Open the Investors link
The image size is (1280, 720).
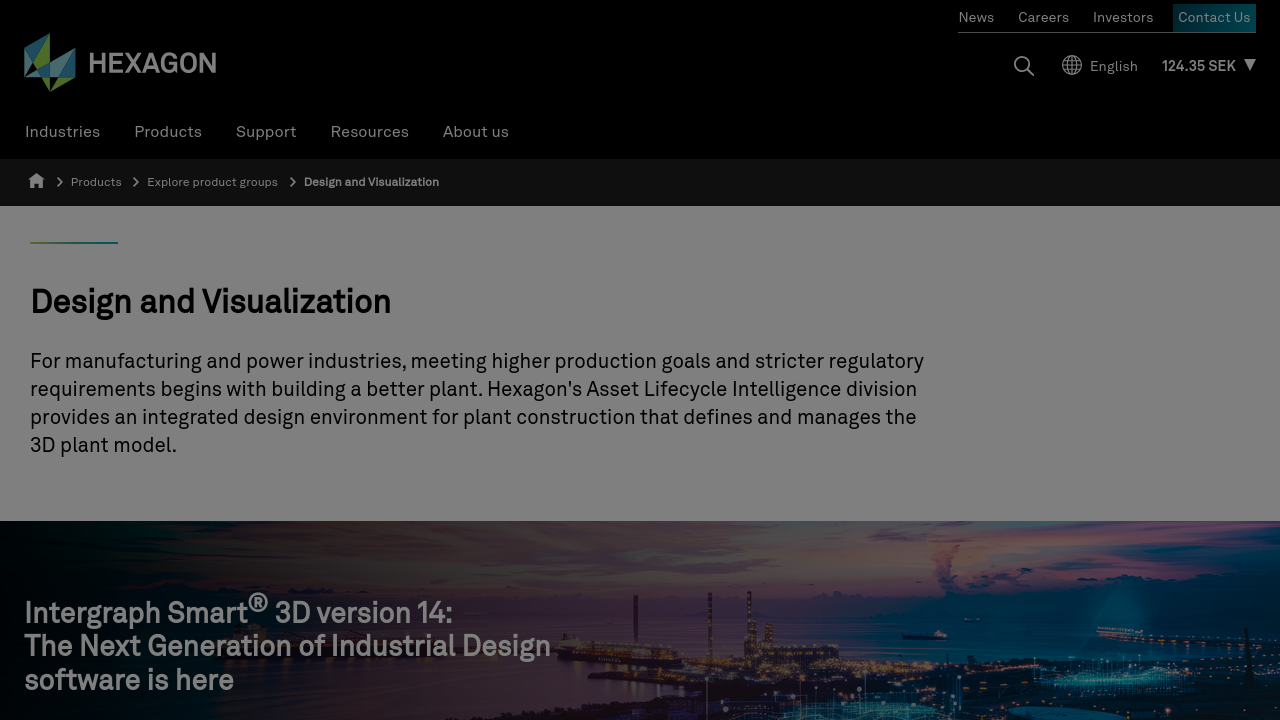tap(1122, 18)
